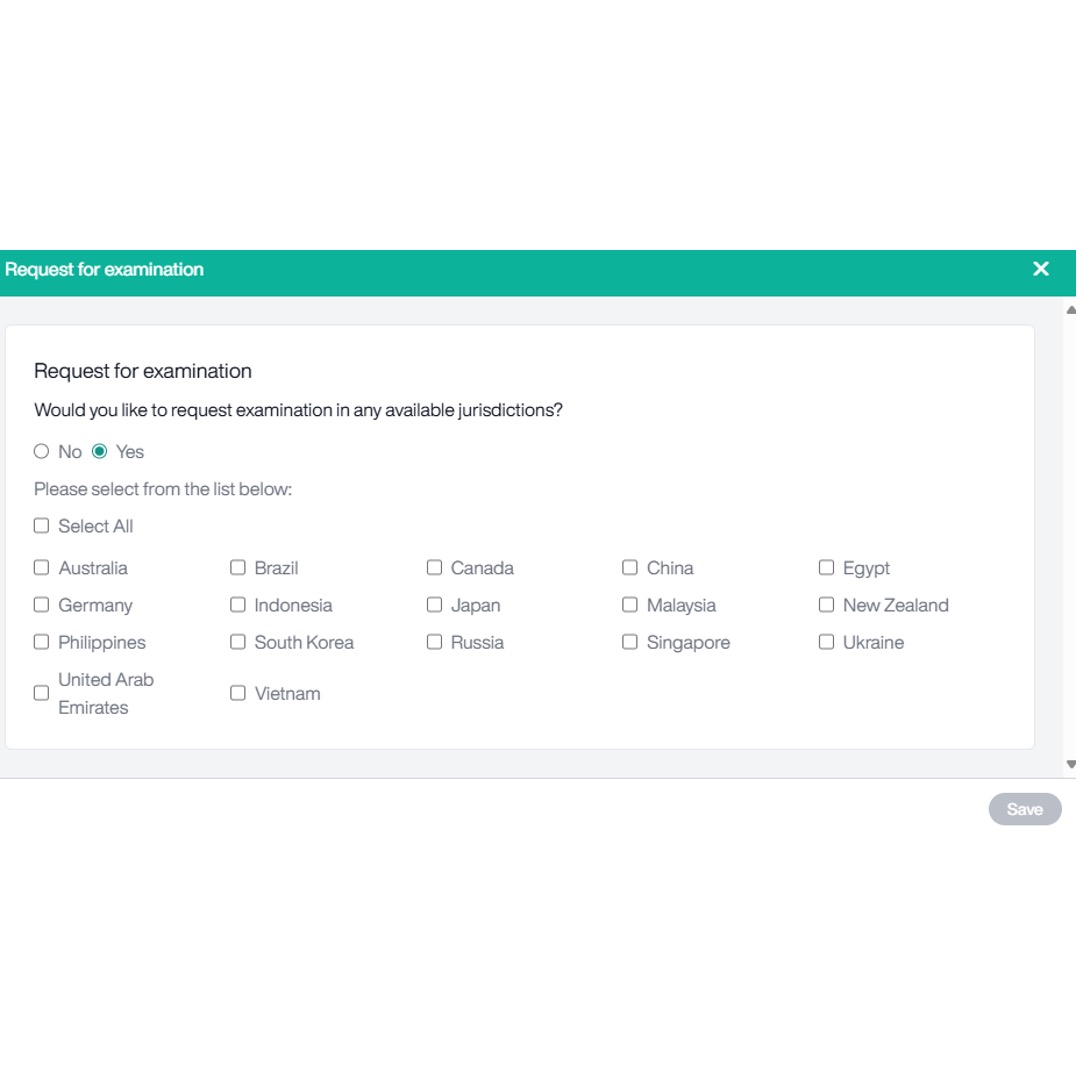Check the Canada option
Screen dimensions: 1080x1080
pos(434,568)
